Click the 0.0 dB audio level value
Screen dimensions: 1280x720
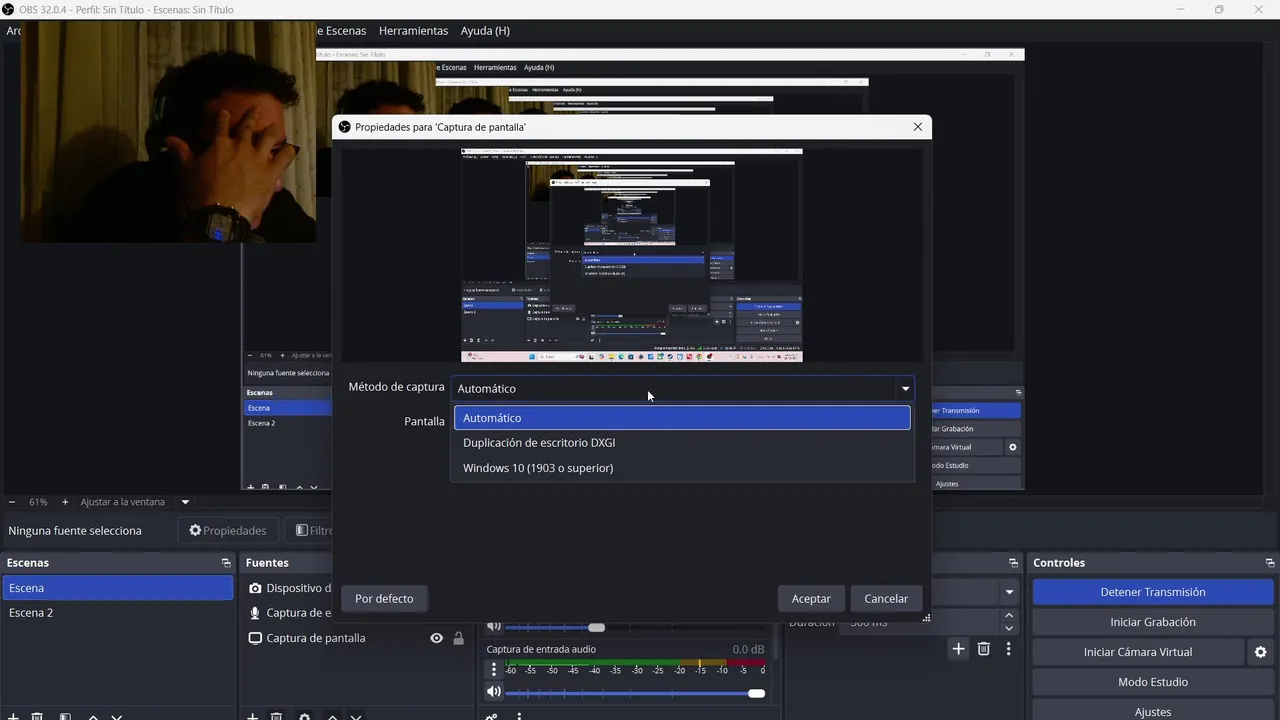[748, 649]
